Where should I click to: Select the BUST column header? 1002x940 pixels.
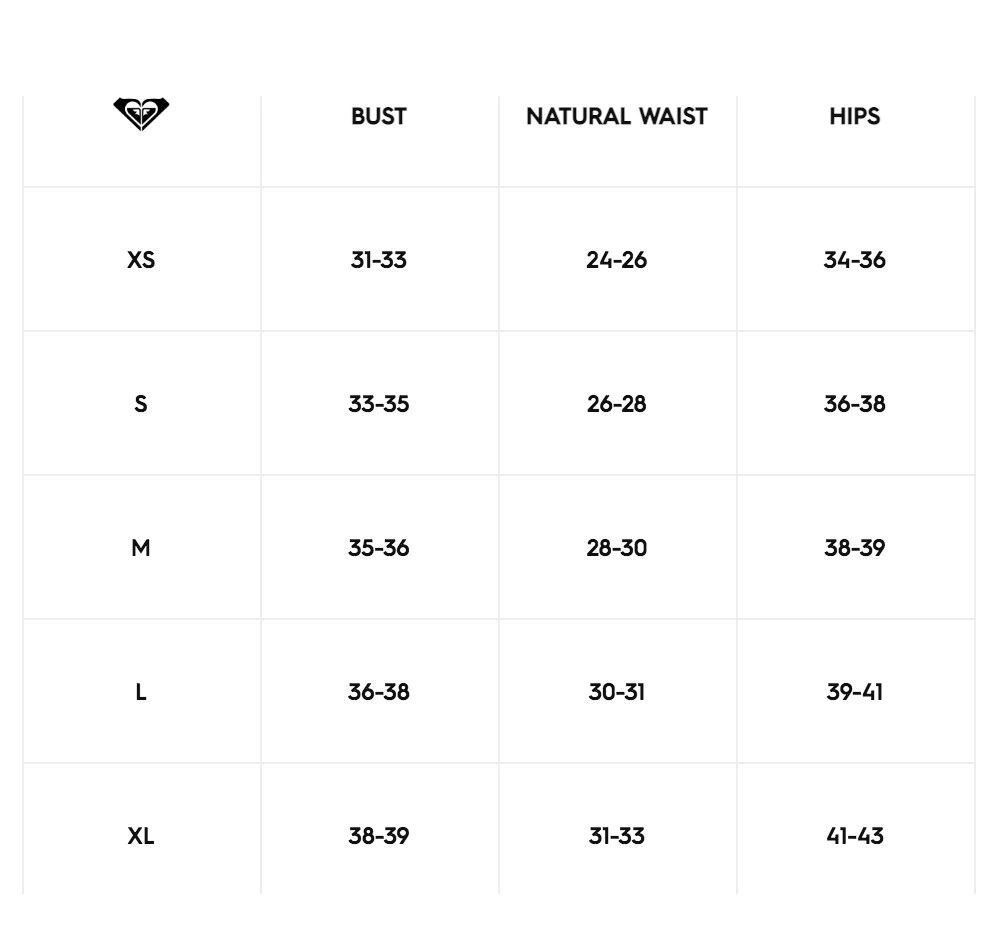[379, 116]
